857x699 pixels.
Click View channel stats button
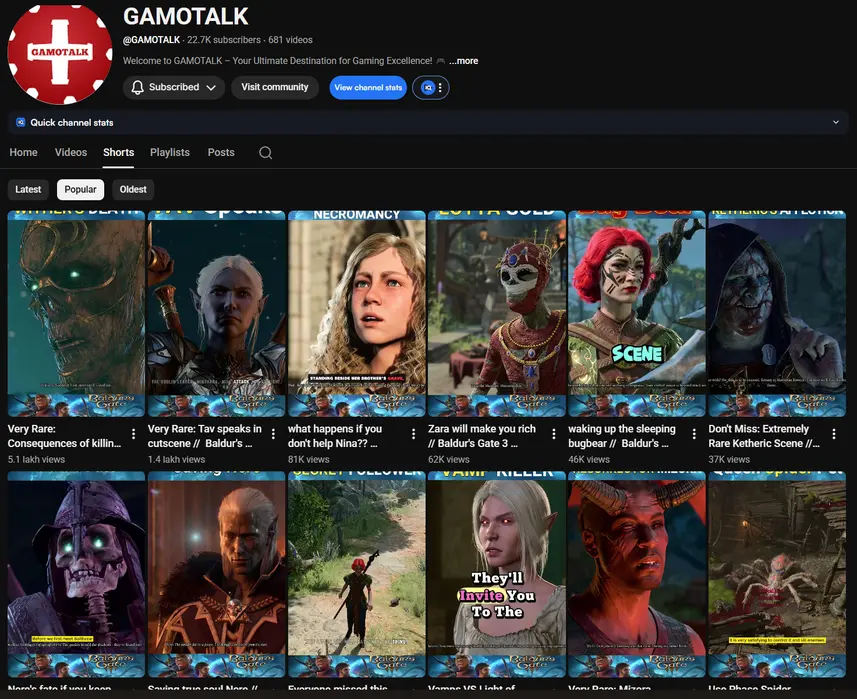click(x=368, y=87)
